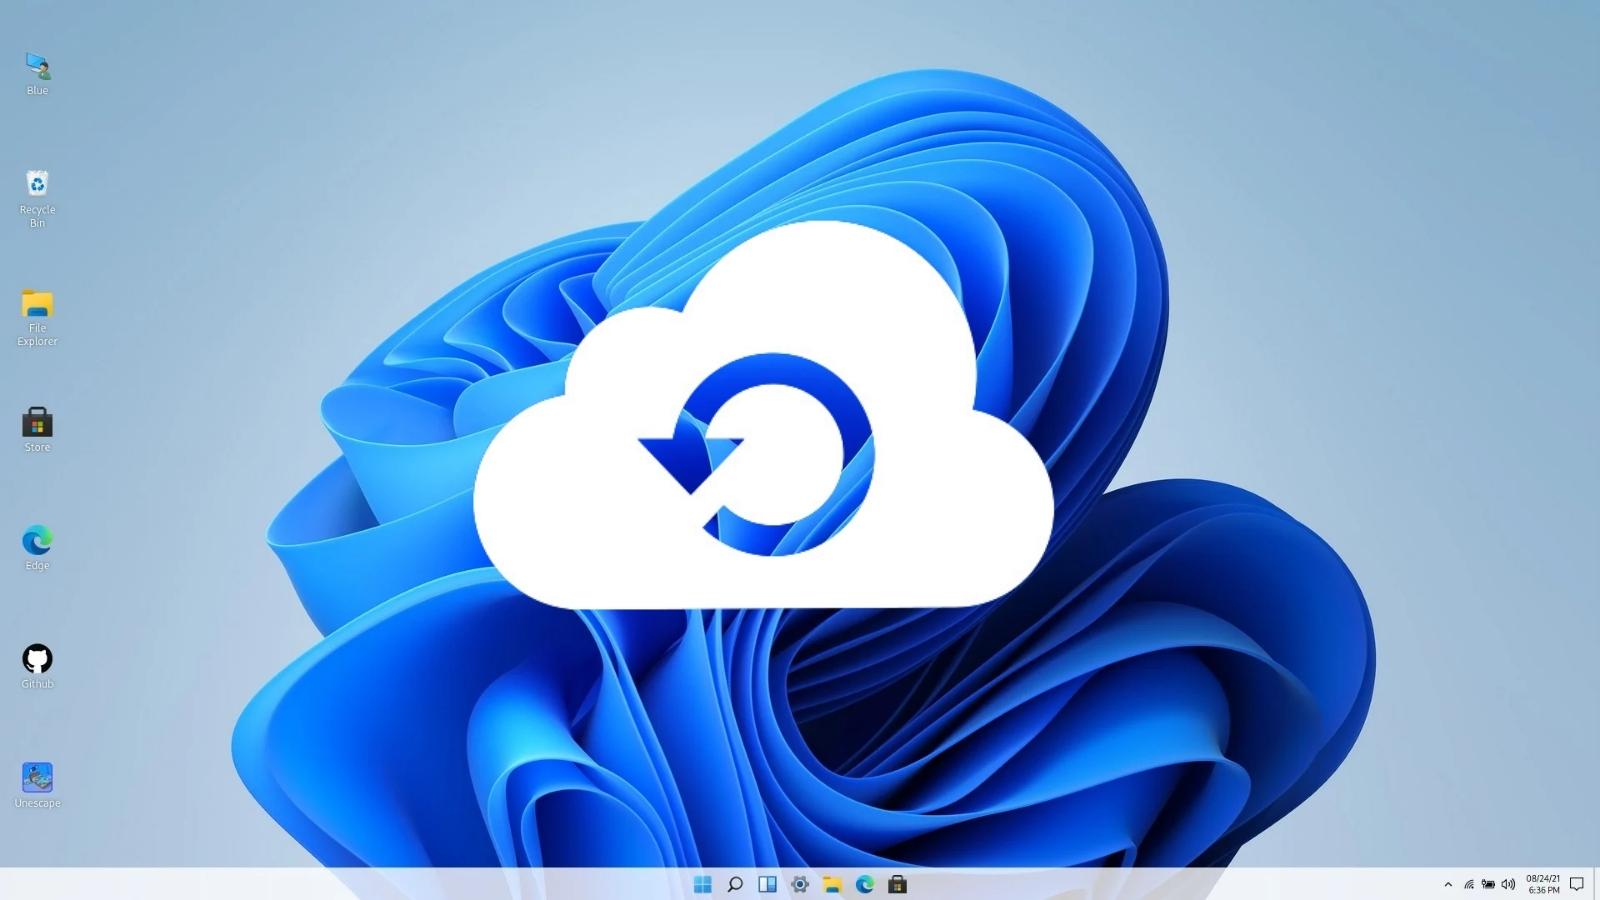This screenshot has height=900, width=1600.
Task: Open the clock showing 08/24/21 6:36 PM
Action: tap(1543, 884)
